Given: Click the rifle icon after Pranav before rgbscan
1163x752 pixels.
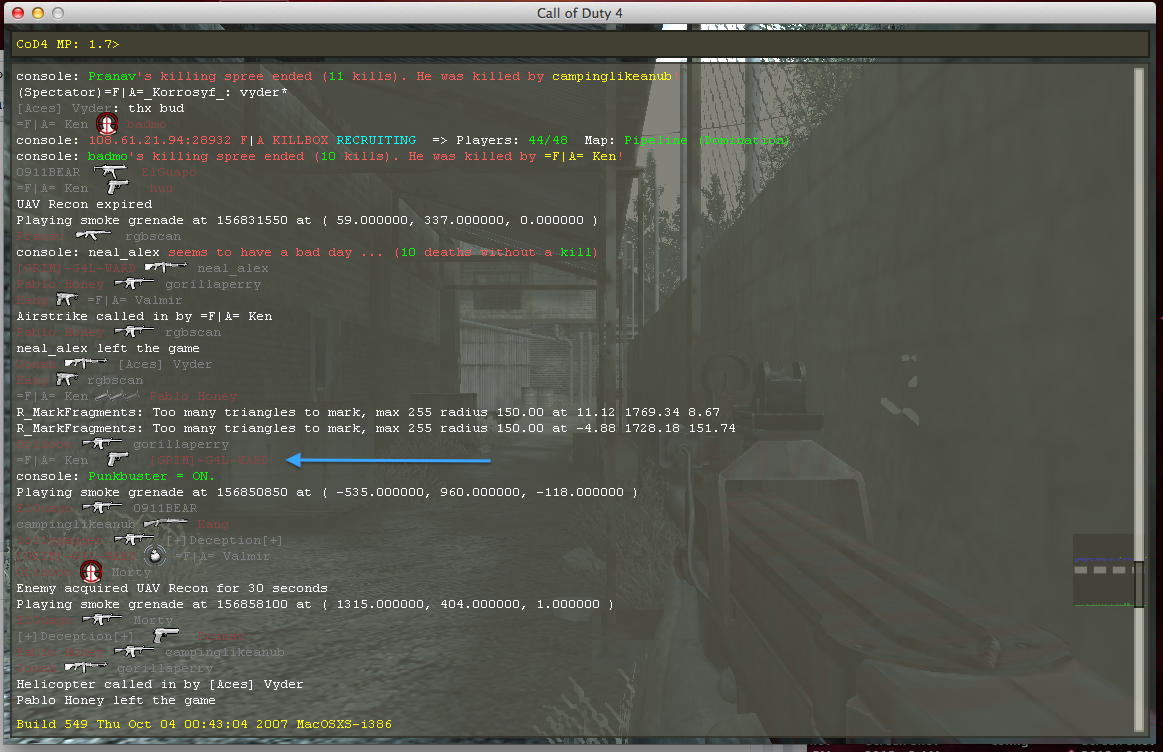Looking at the screenshot, I should click(93, 235).
